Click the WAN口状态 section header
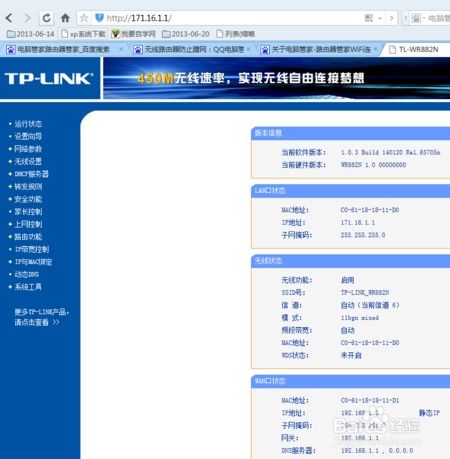 (x=350, y=381)
